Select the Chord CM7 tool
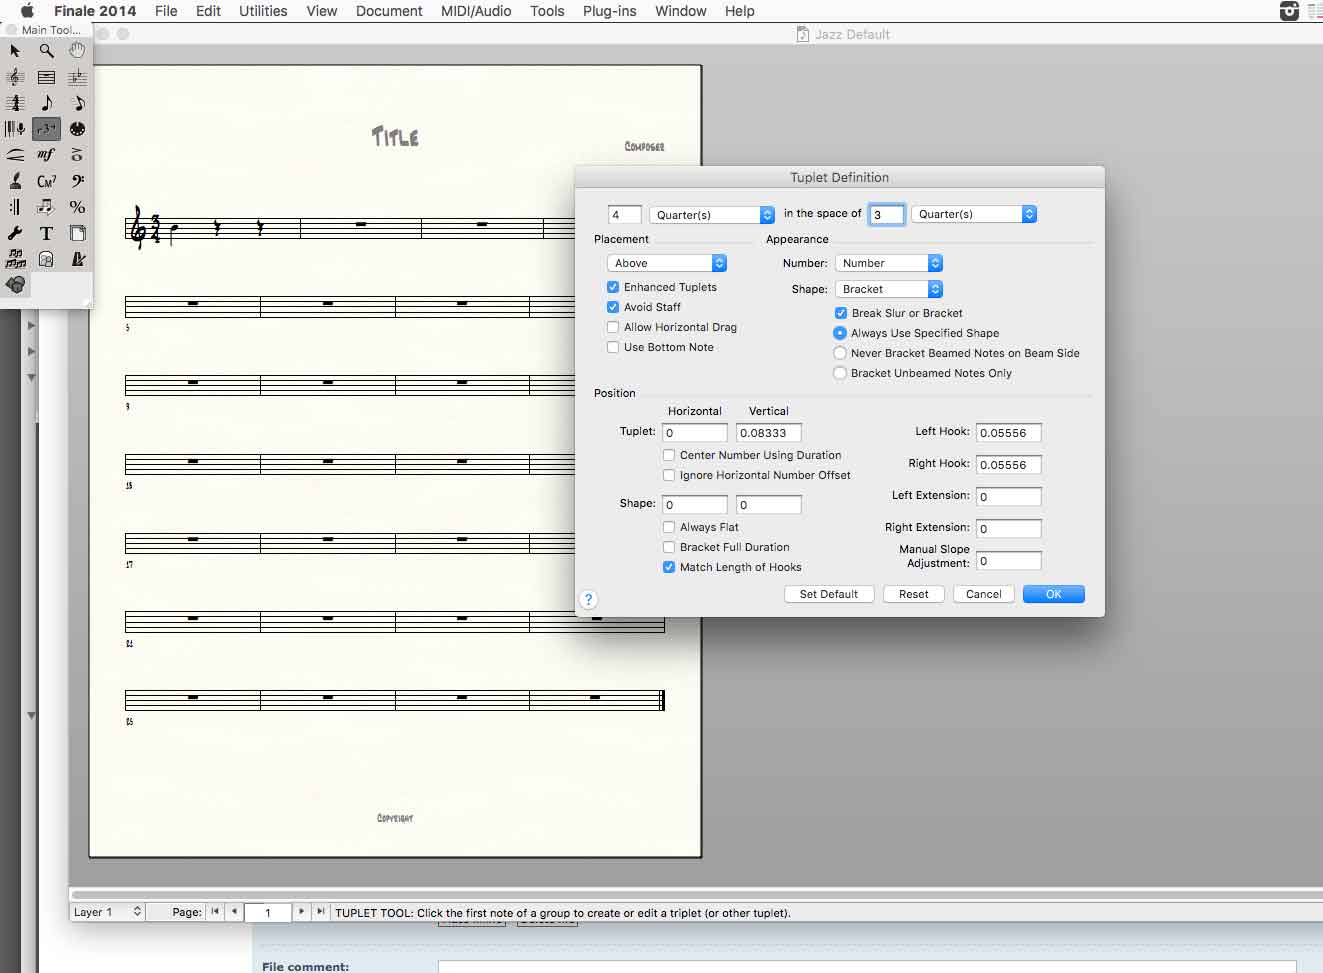The height and width of the screenshot is (973, 1323). click(46, 181)
